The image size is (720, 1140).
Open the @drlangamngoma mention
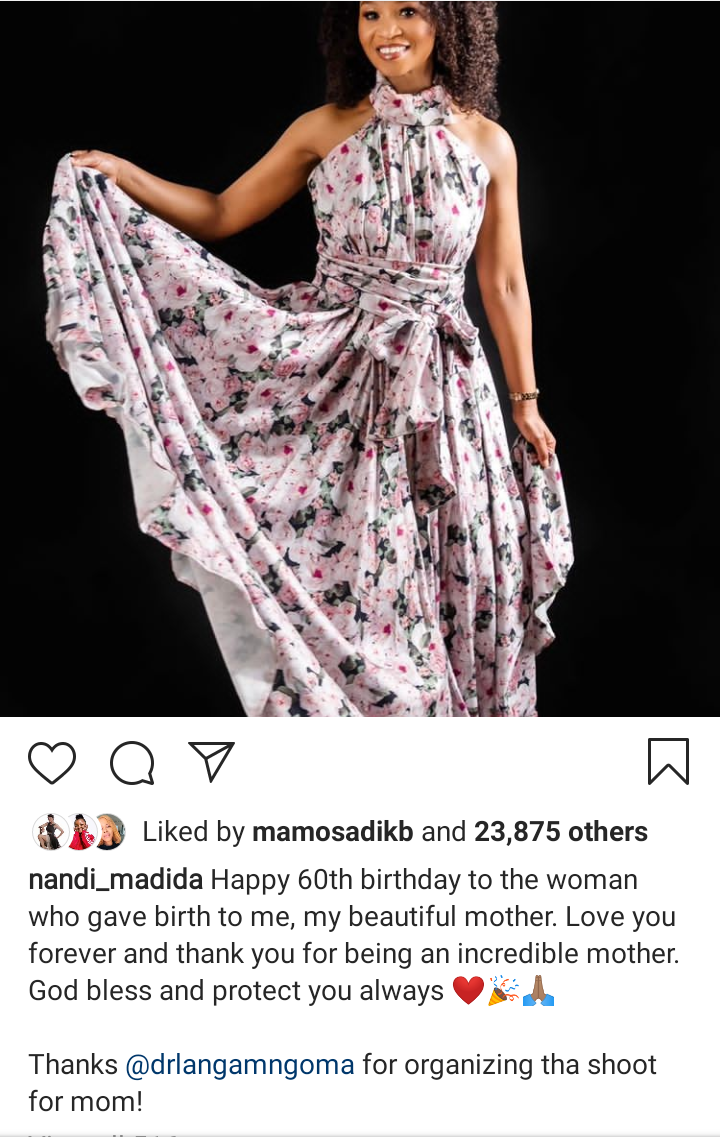[x=240, y=1065]
